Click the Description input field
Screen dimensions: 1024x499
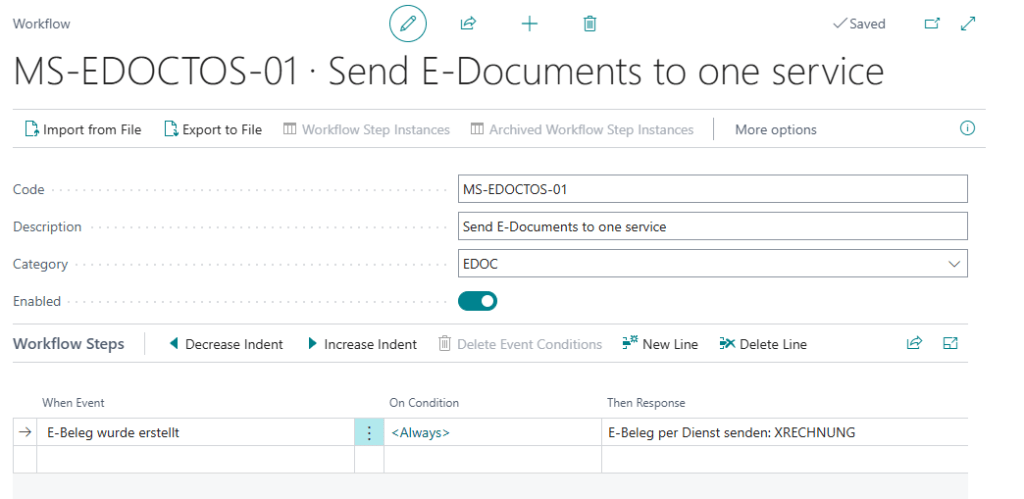712,227
